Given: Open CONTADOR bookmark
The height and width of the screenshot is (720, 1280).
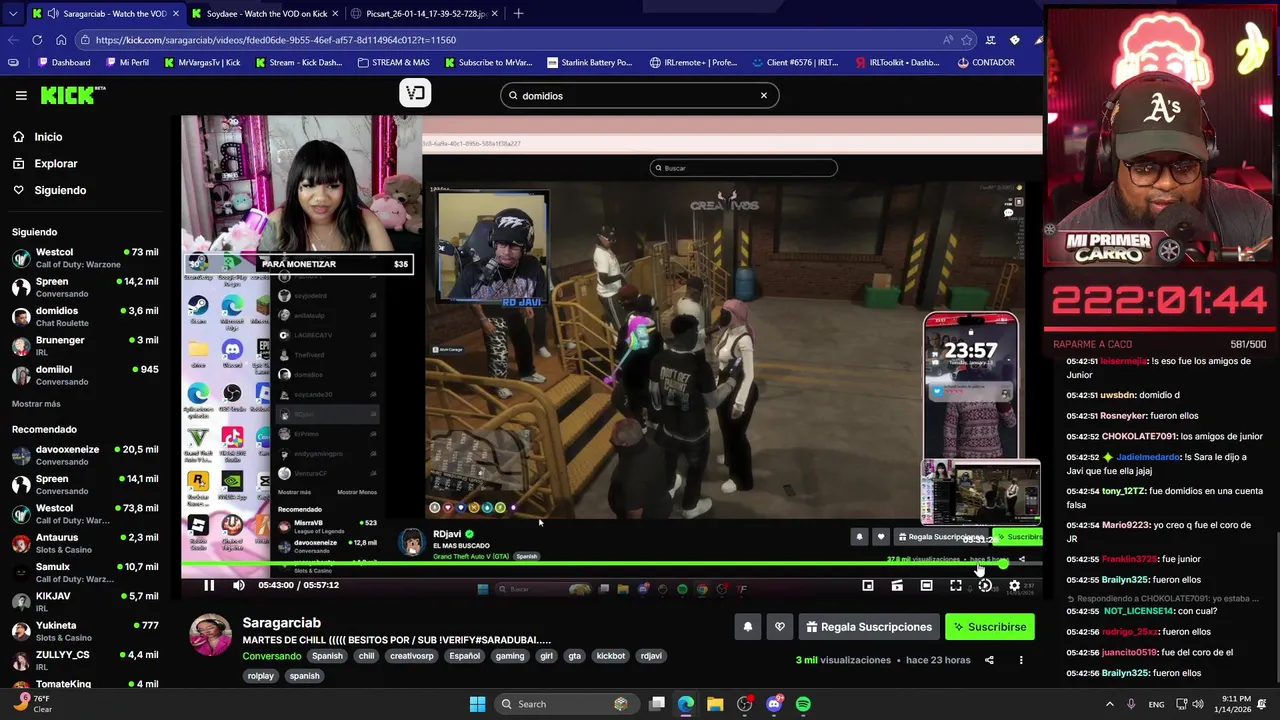Looking at the screenshot, I should 985,62.
